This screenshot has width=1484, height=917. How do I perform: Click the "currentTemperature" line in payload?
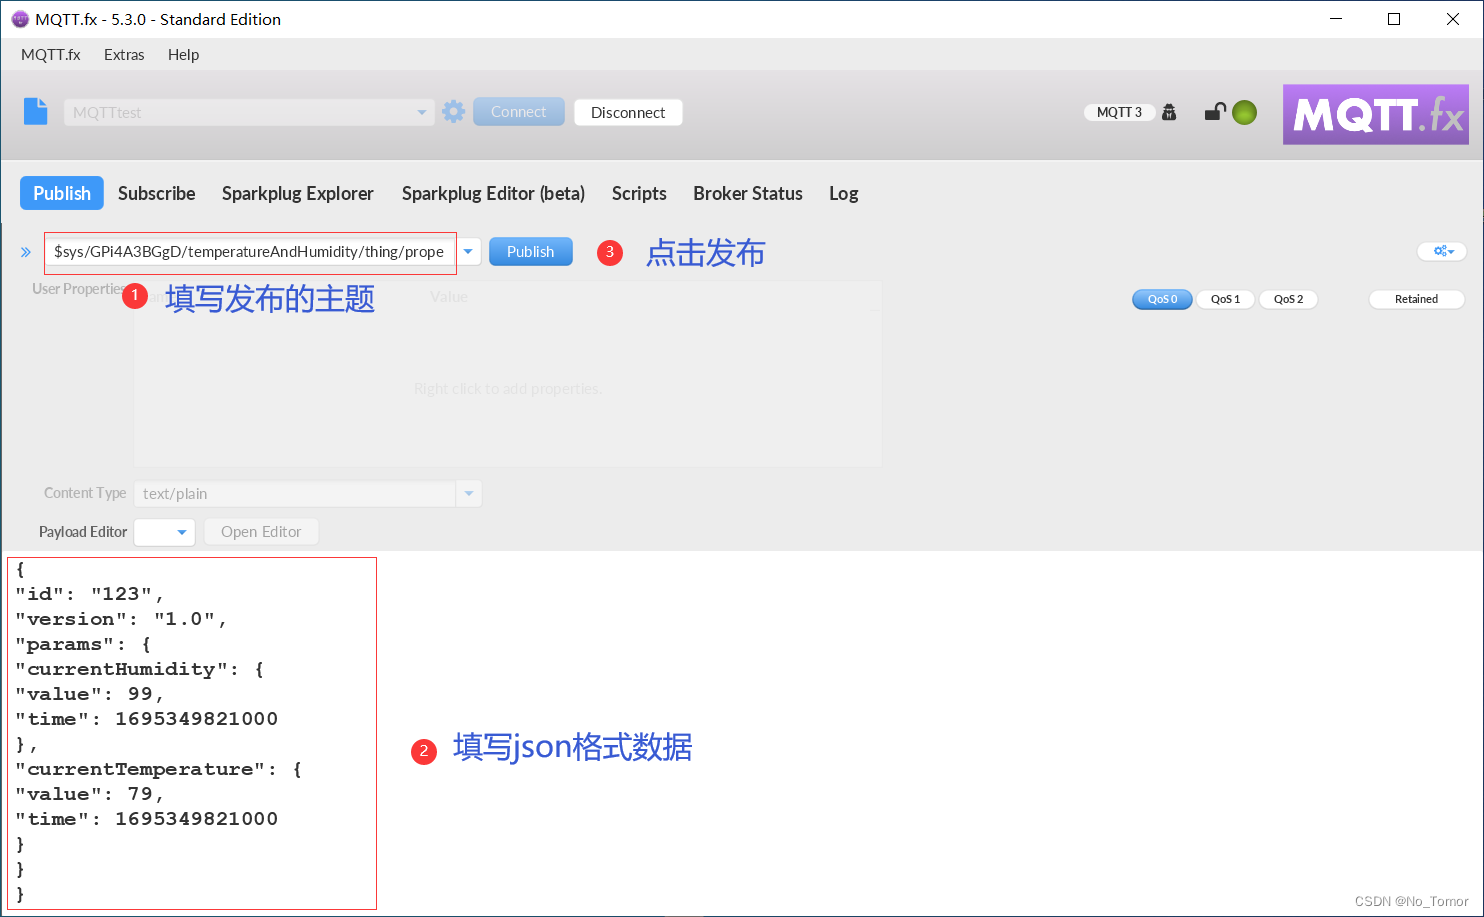[x=158, y=769]
